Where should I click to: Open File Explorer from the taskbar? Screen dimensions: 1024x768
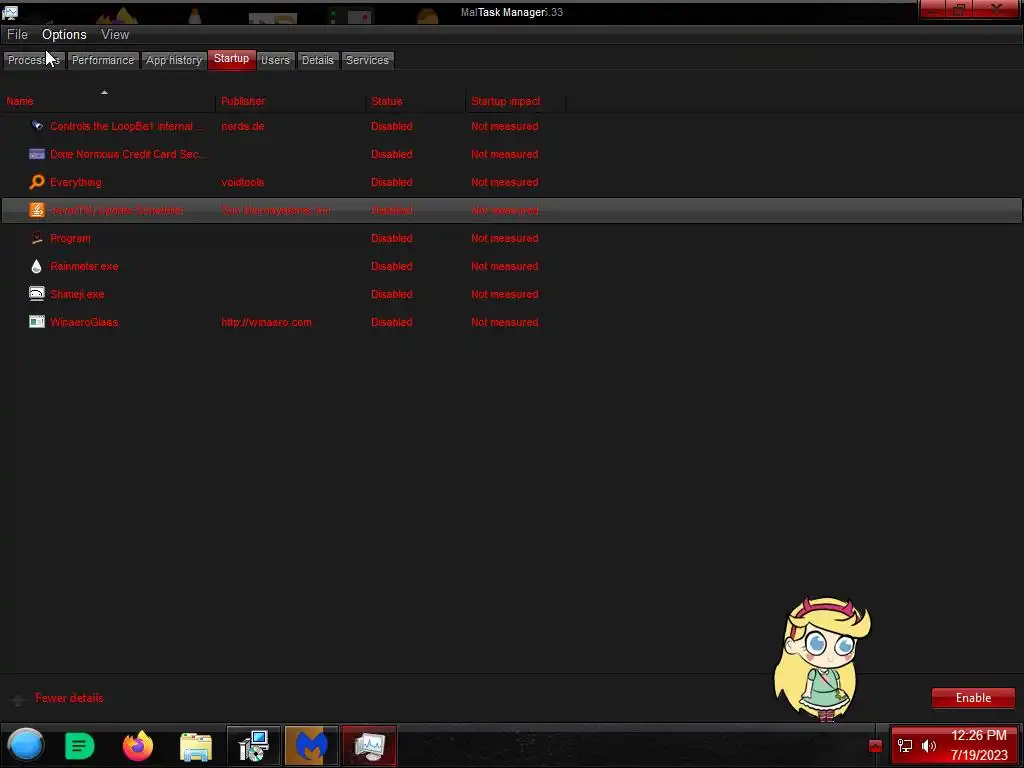(196, 746)
